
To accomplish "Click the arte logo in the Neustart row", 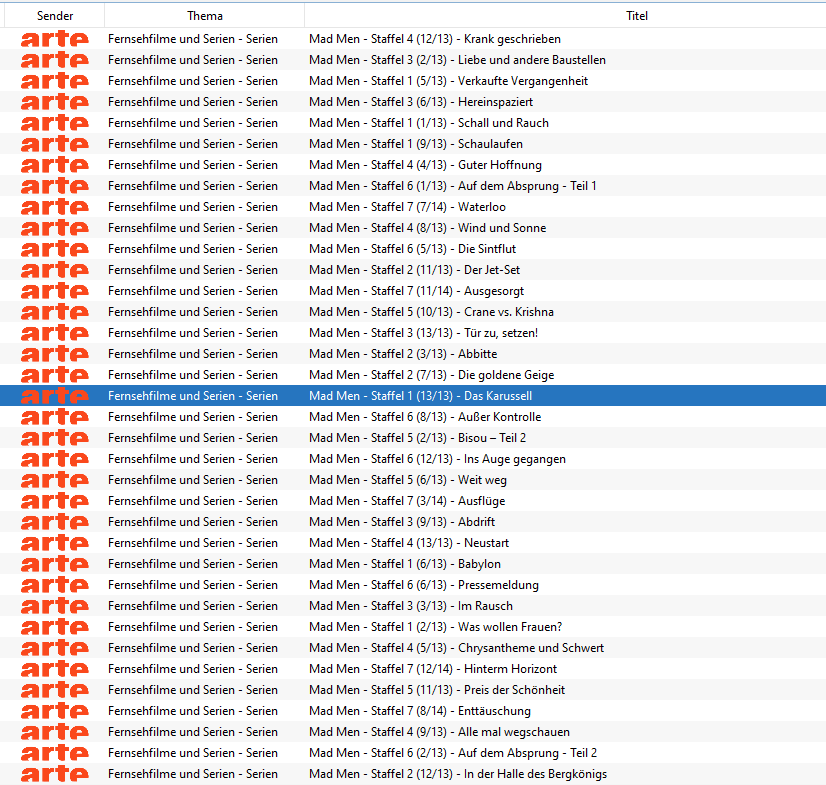I will (x=55, y=543).
